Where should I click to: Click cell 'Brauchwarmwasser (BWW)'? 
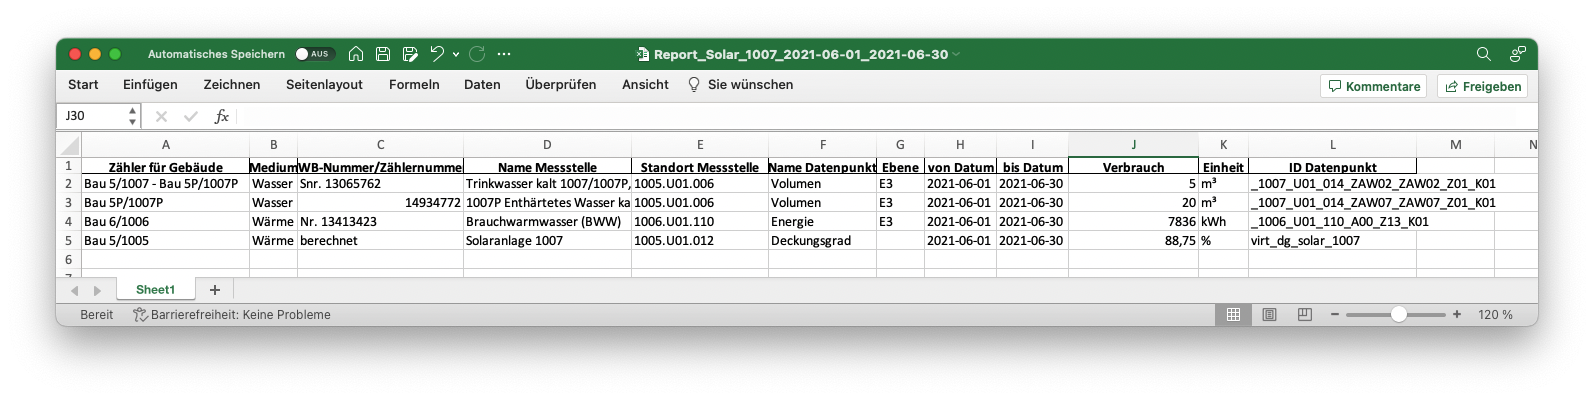point(547,222)
